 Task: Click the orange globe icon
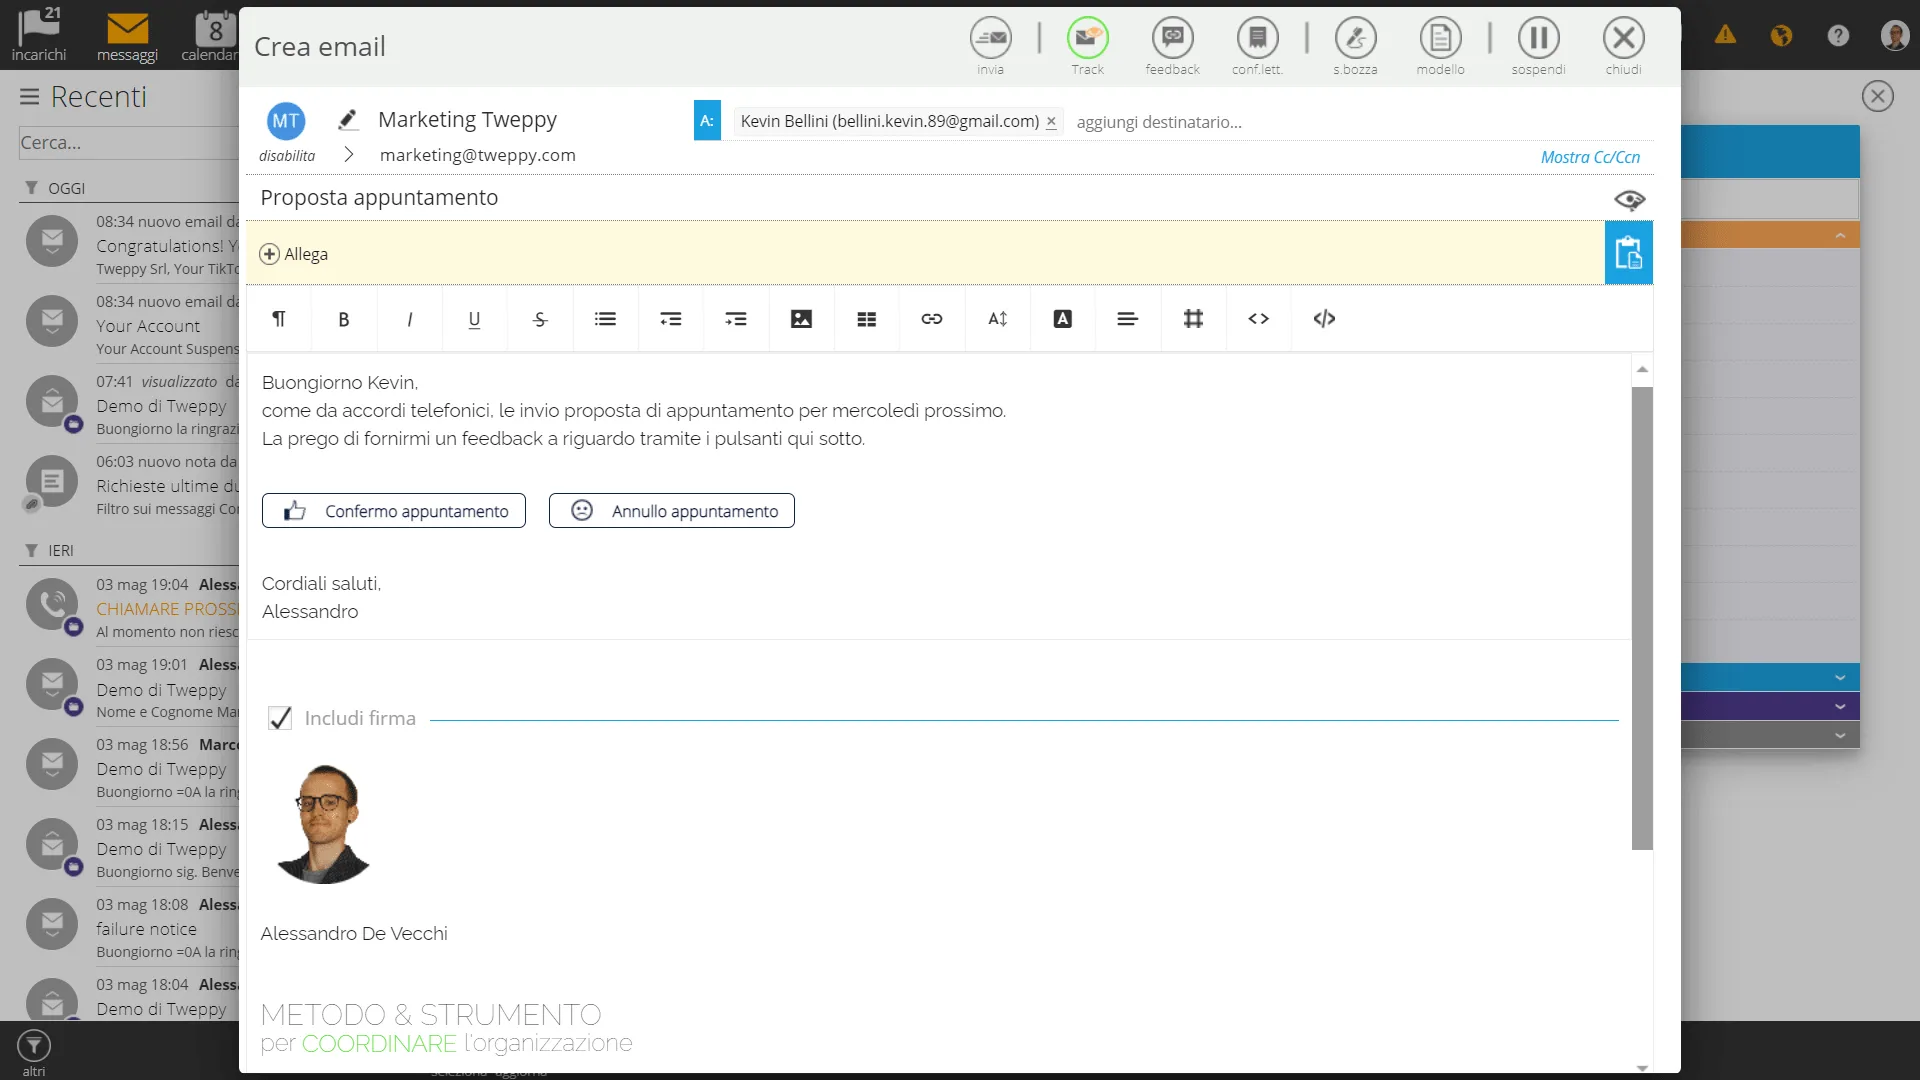[1781, 36]
